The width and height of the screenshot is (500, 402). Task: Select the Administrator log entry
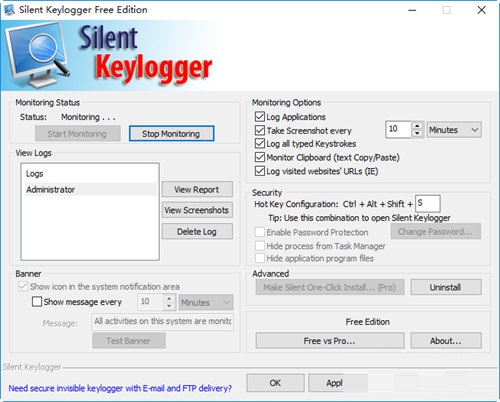pos(90,189)
